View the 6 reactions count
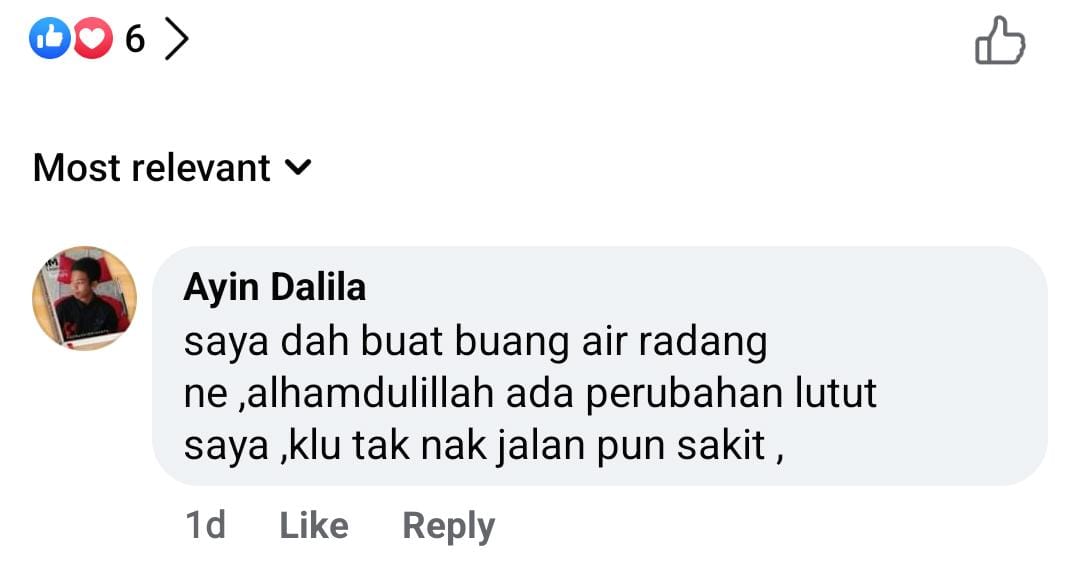Viewport: 1080px width, 588px height. click(x=135, y=39)
